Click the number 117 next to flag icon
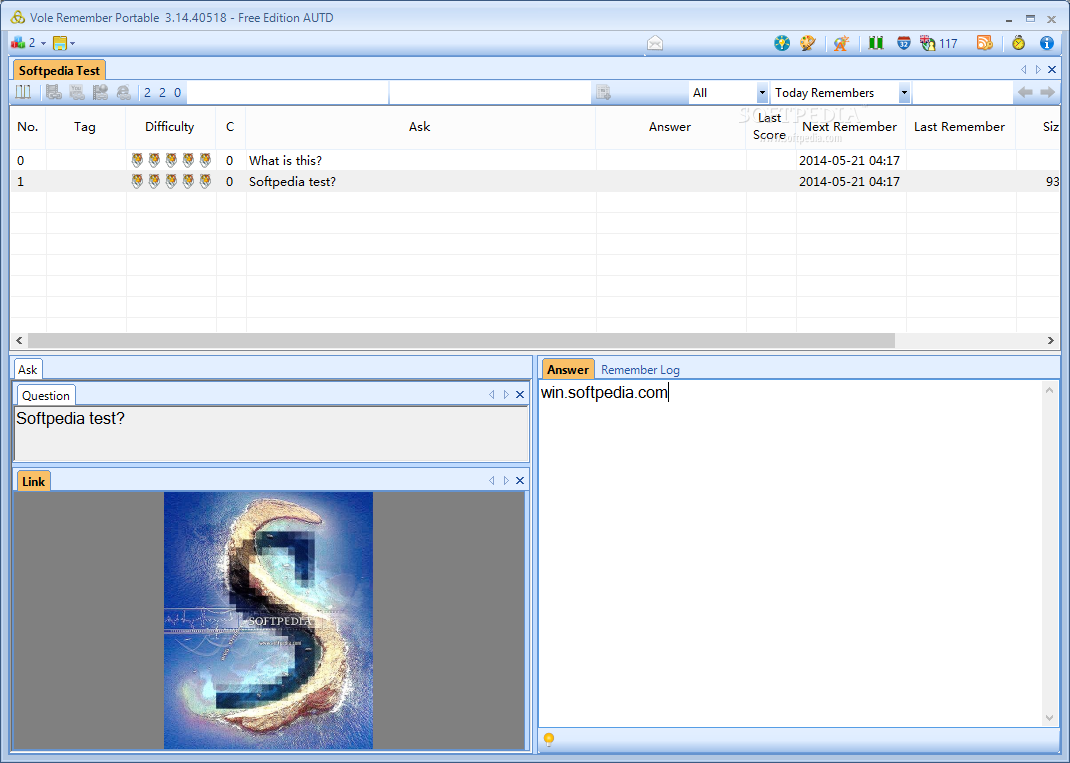This screenshot has width=1070, height=763. 949,44
